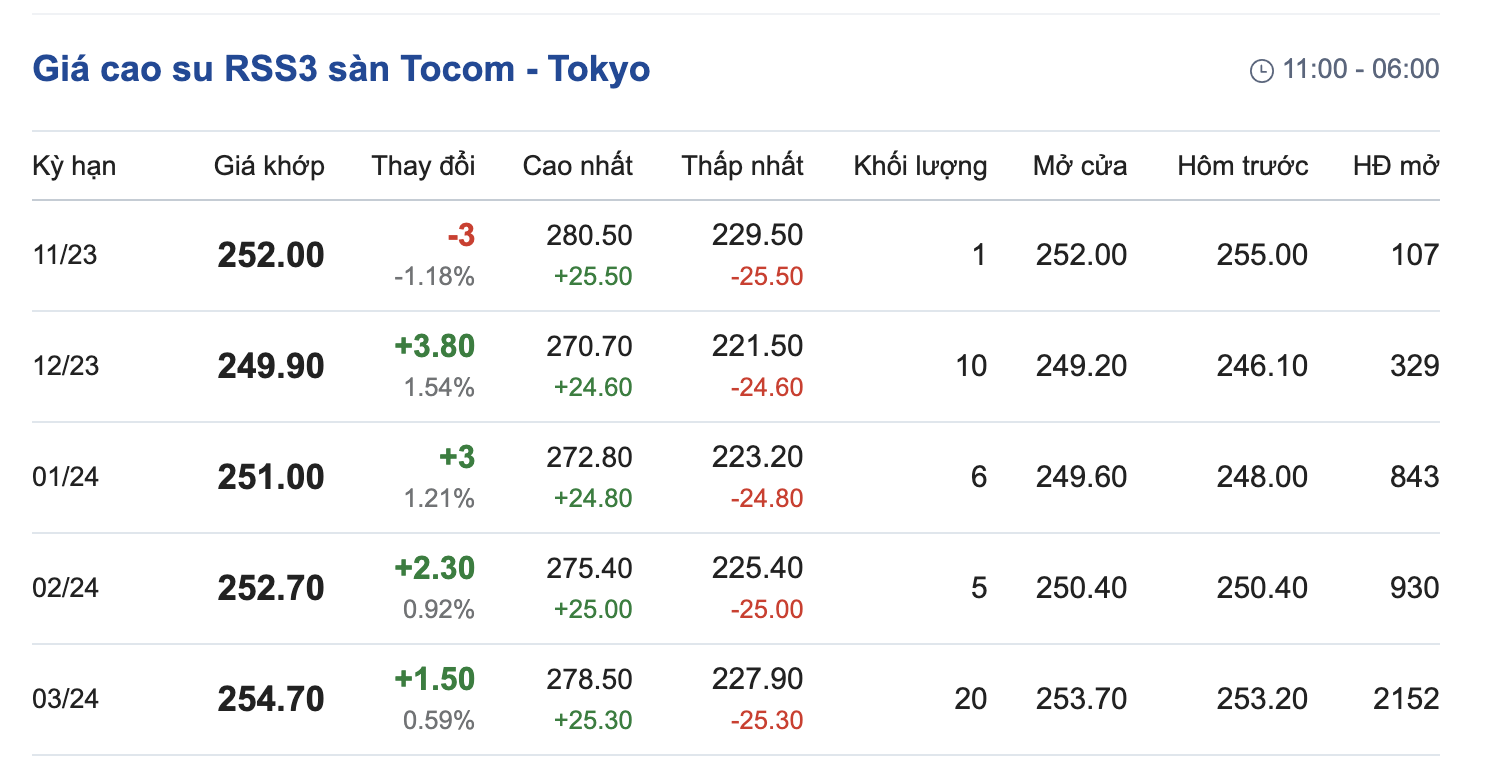1504x770 pixels.
Task: Pick the 01/24 contract term
Action: (65, 477)
